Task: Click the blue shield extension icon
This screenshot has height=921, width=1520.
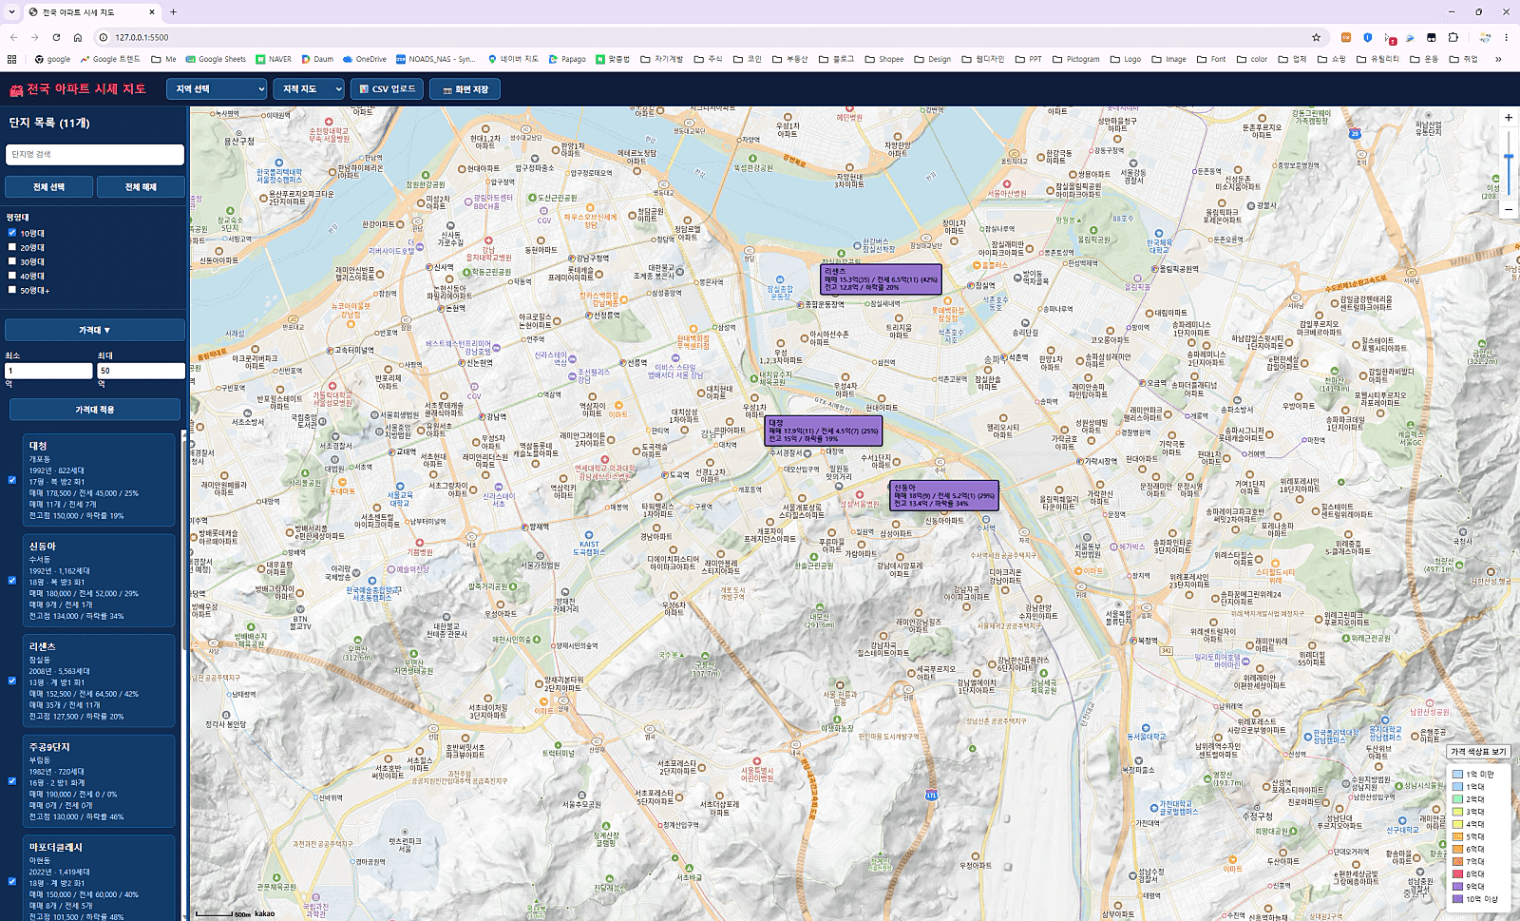Action: pyautogui.click(x=1368, y=37)
